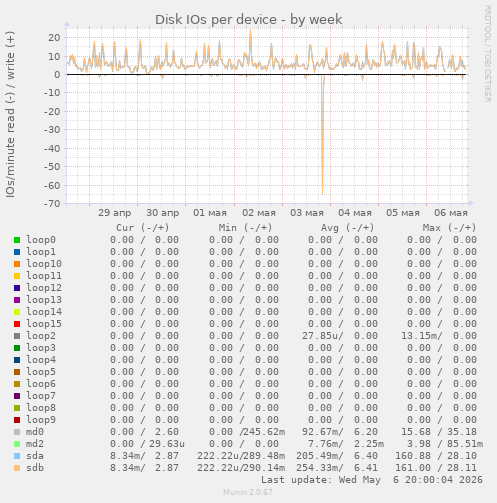This screenshot has height=503, width=497.
Task: Click the '05 мая' date label
Action: 403,213
